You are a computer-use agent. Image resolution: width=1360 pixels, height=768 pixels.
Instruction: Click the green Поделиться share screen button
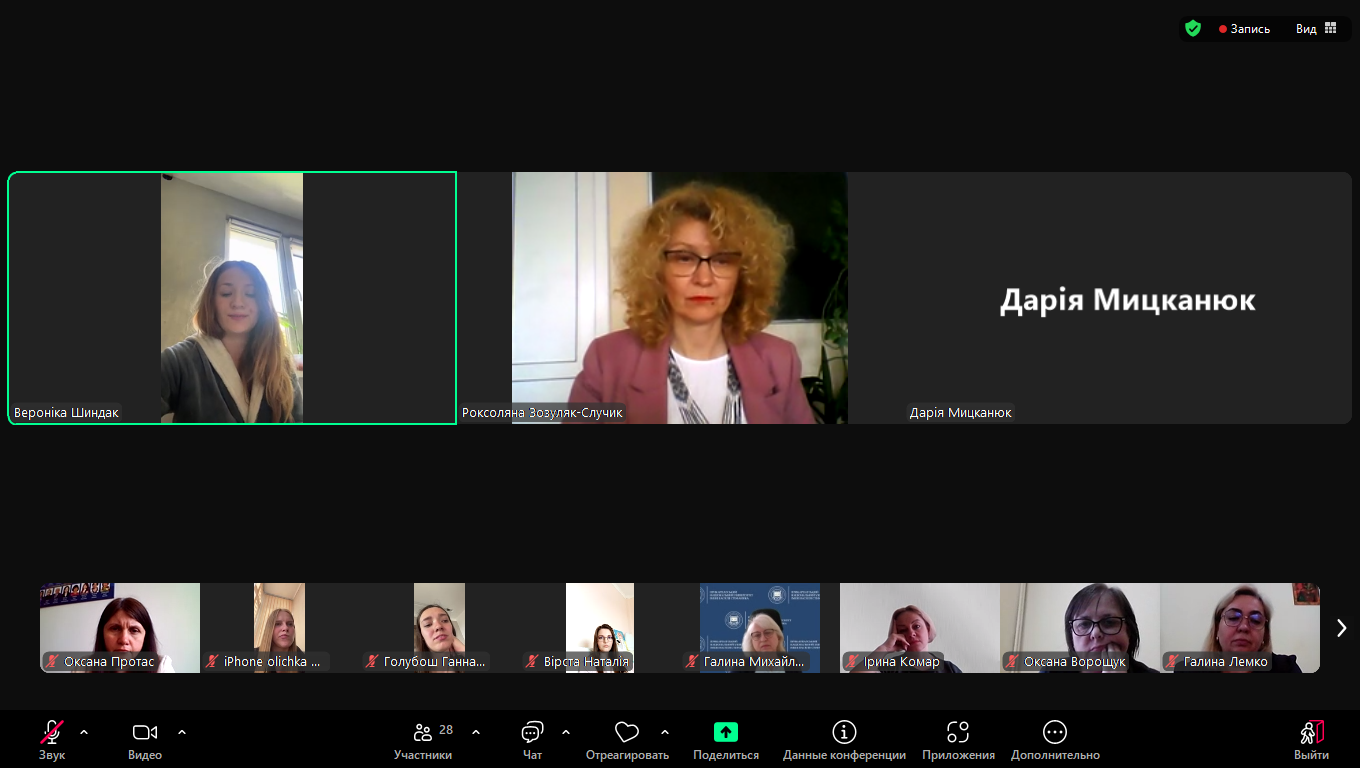tap(726, 733)
